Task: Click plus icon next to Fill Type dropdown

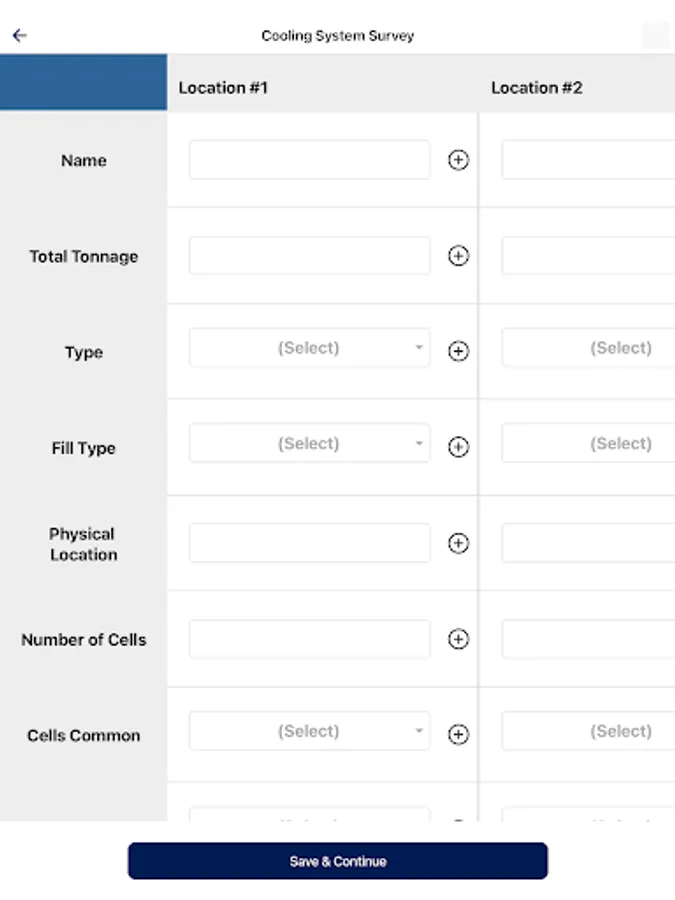Action: [x=458, y=447]
